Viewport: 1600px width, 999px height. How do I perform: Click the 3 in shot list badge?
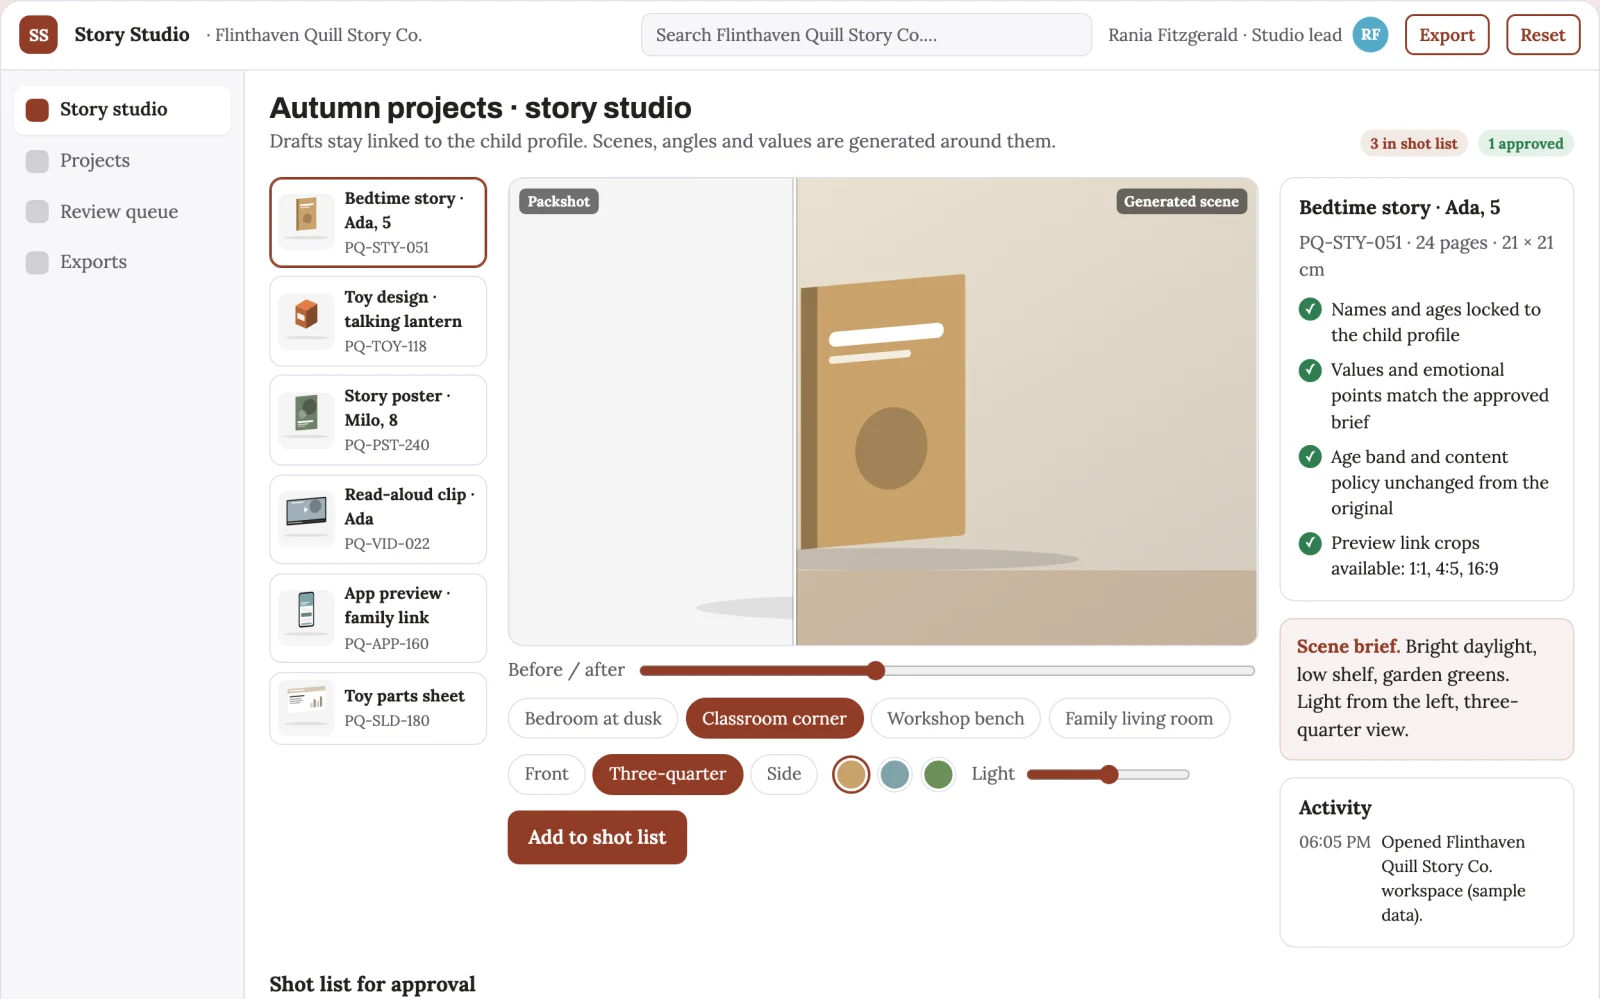[1413, 143]
